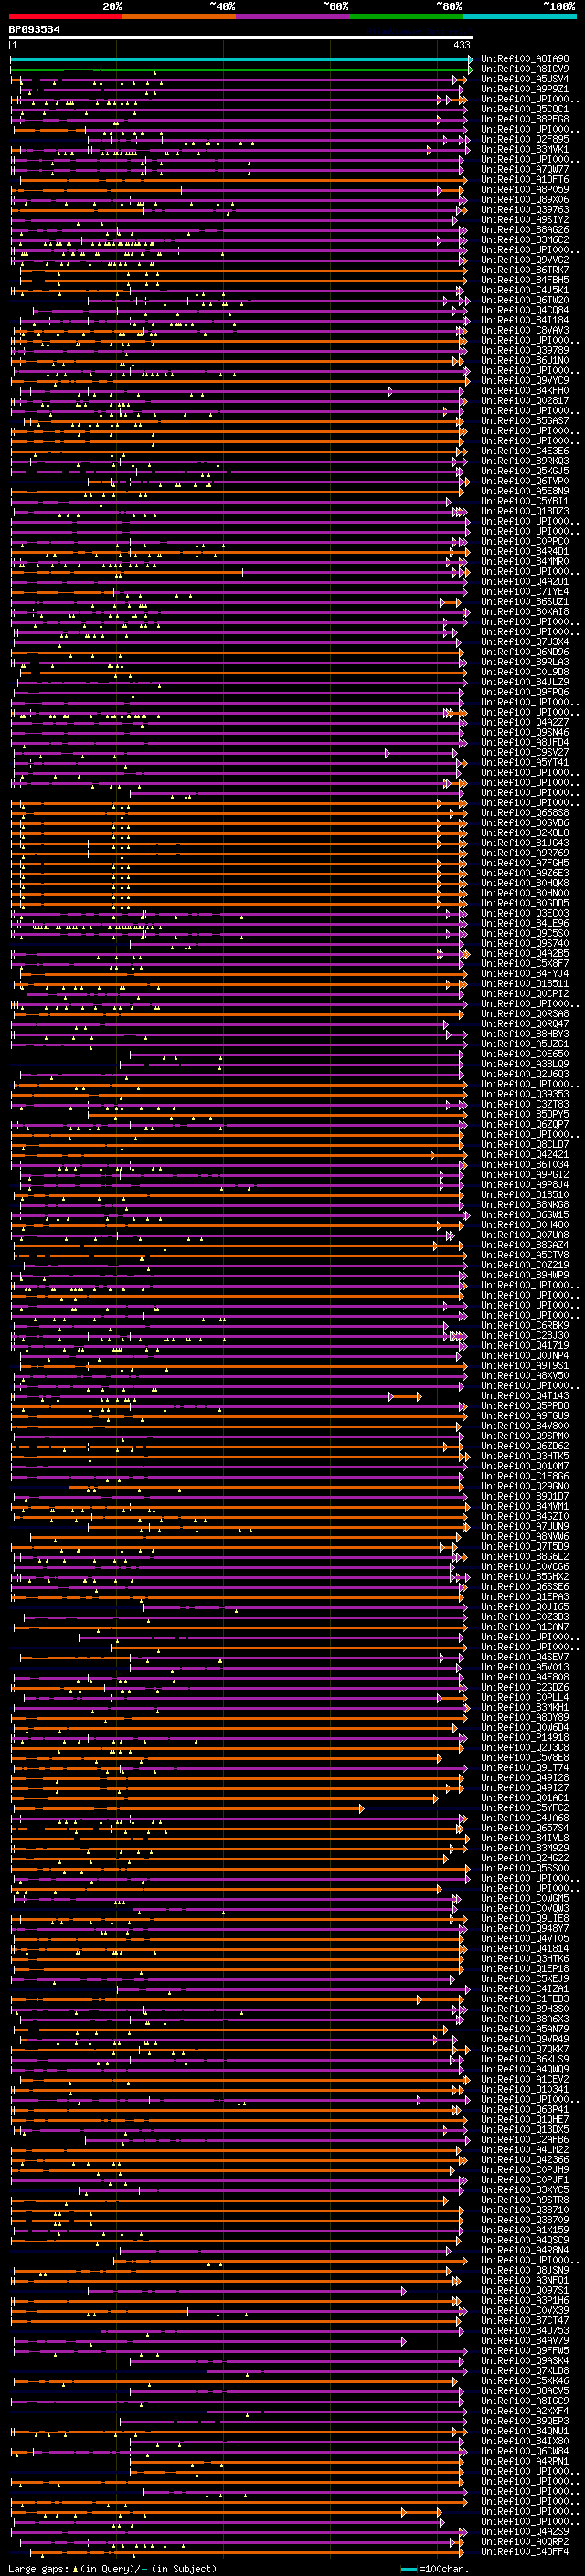Select hit label UniRef100_Q4T143

[x=525, y=1396]
